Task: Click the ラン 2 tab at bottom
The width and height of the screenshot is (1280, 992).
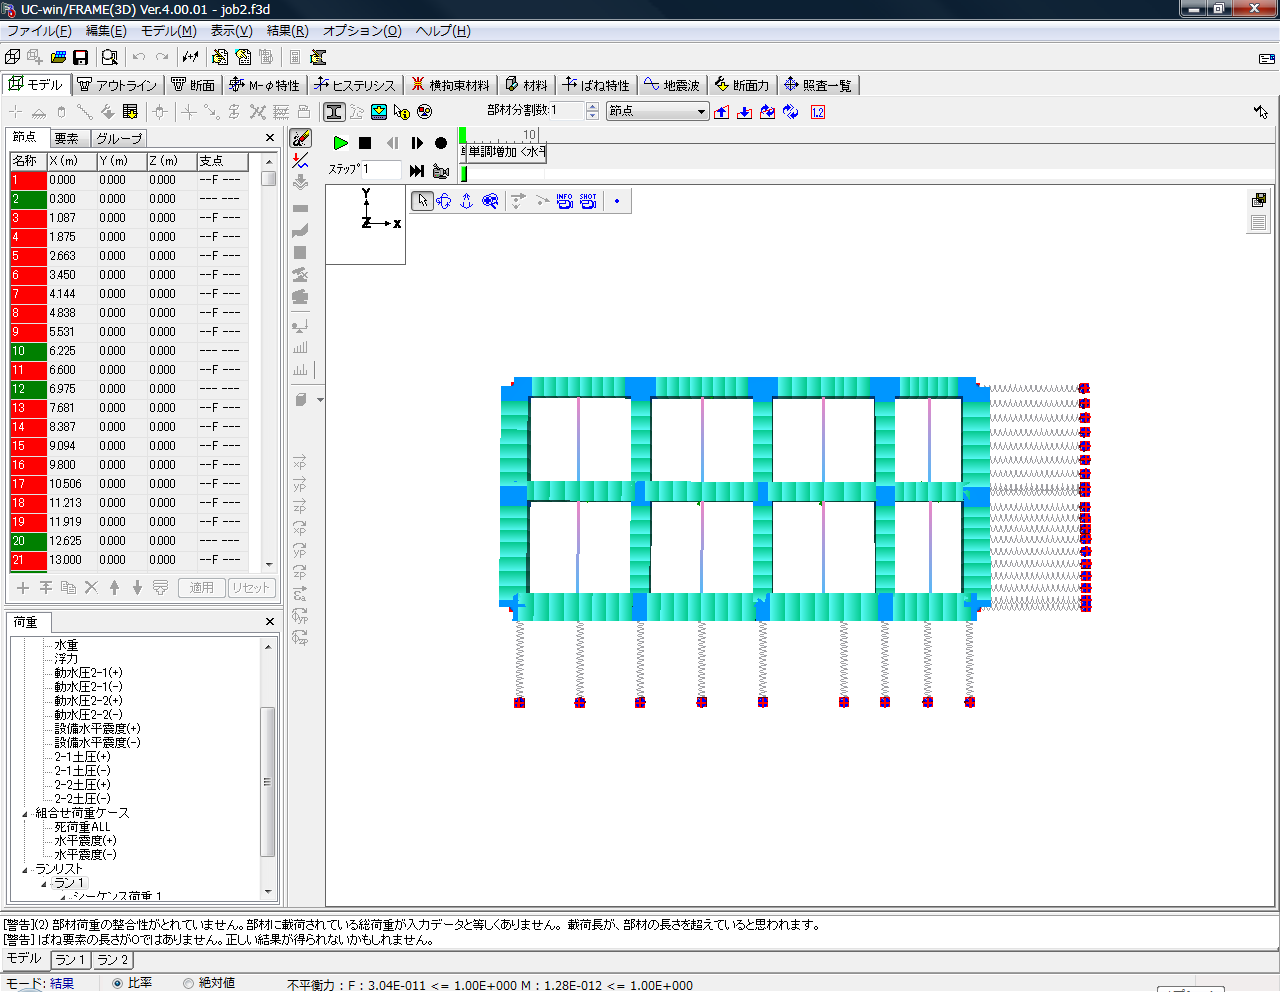Action: [x=113, y=960]
